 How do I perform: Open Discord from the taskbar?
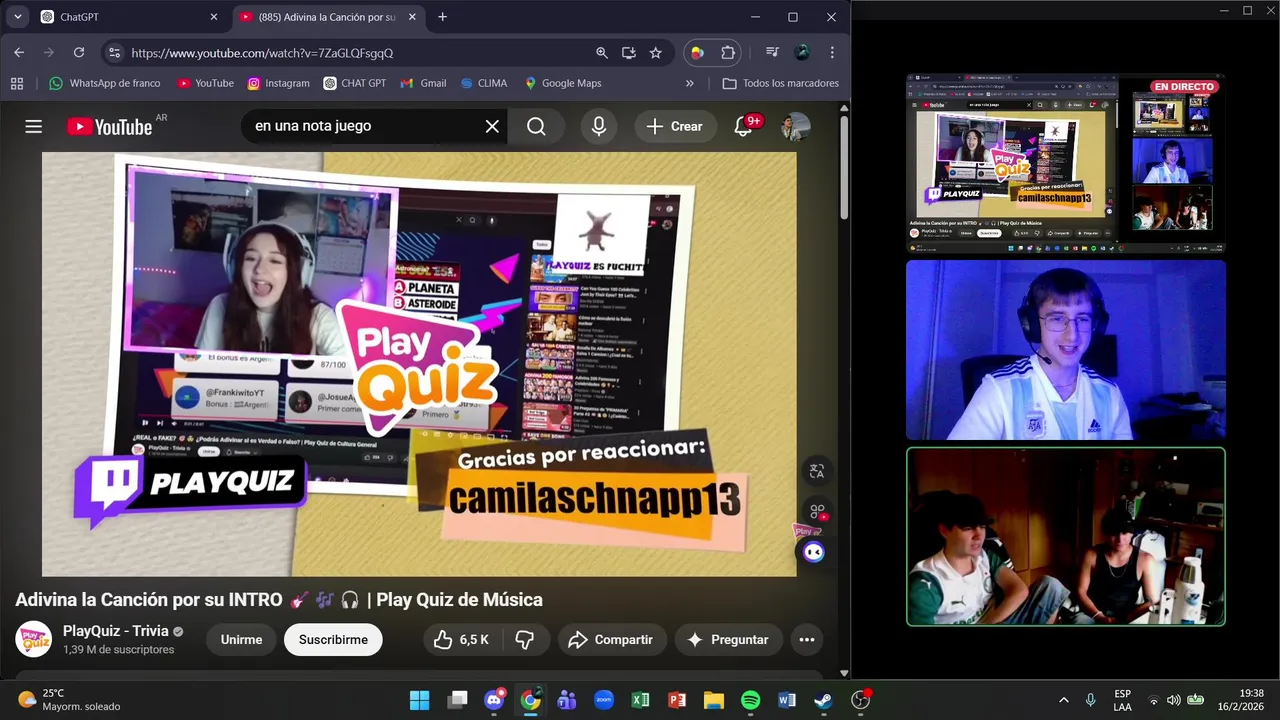(x=493, y=700)
